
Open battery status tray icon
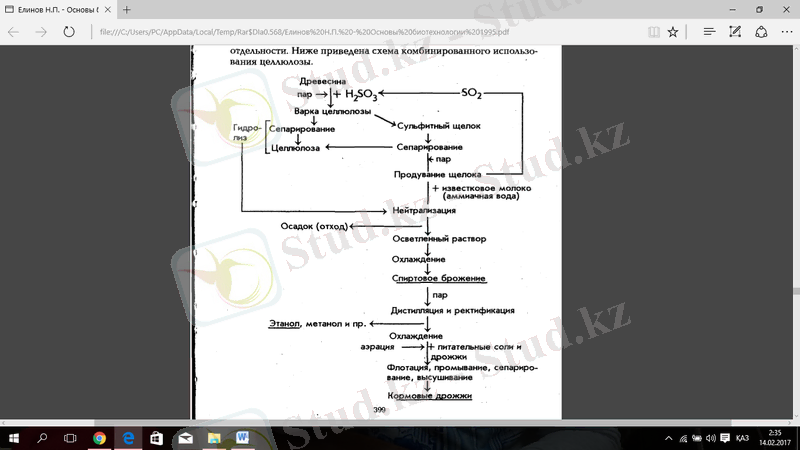coord(696,438)
